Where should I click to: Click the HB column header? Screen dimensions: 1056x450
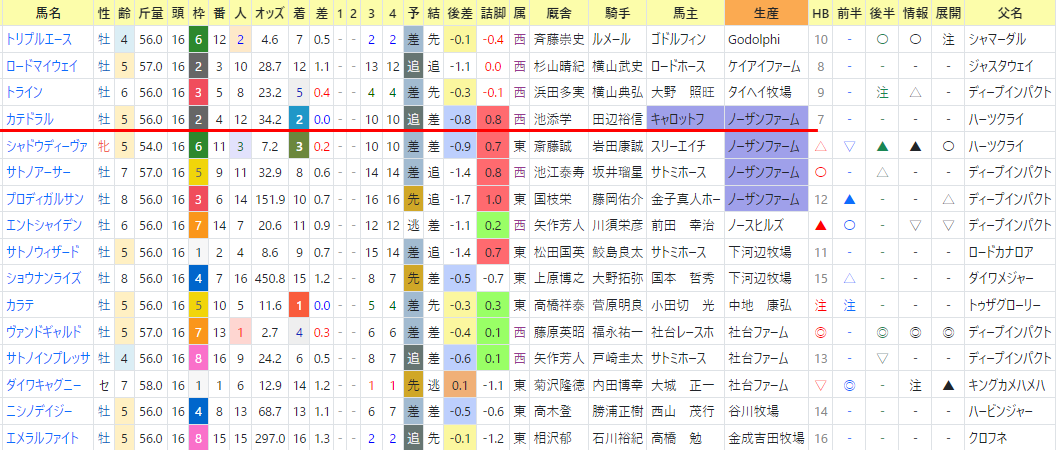point(820,13)
